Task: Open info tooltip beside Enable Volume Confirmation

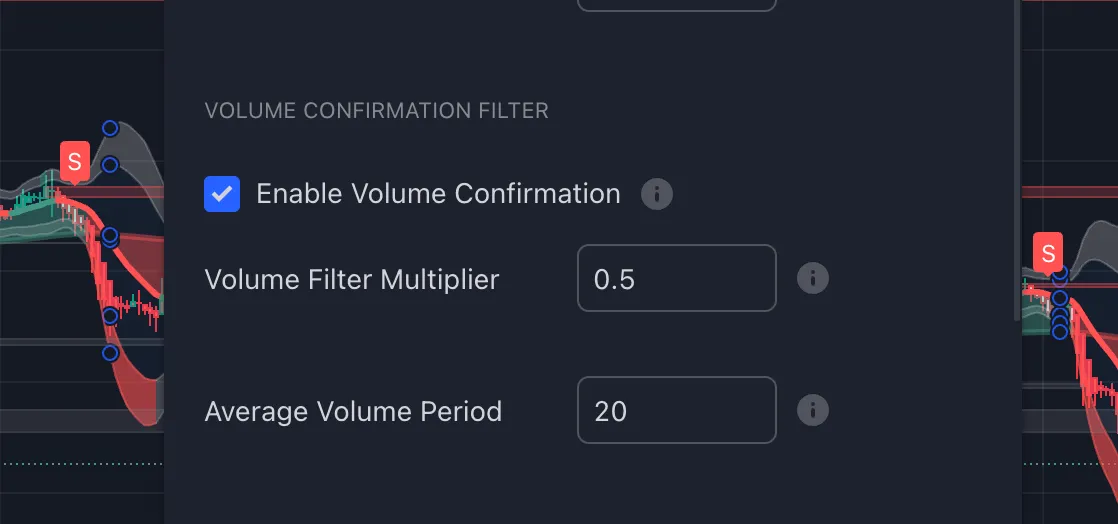Action: pyautogui.click(x=657, y=194)
